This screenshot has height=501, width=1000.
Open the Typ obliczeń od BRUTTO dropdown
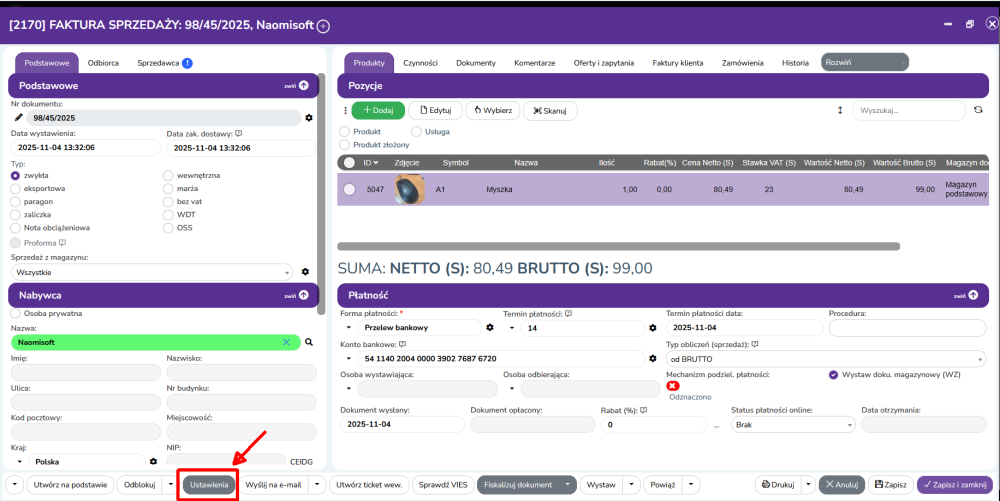[x=826, y=358]
